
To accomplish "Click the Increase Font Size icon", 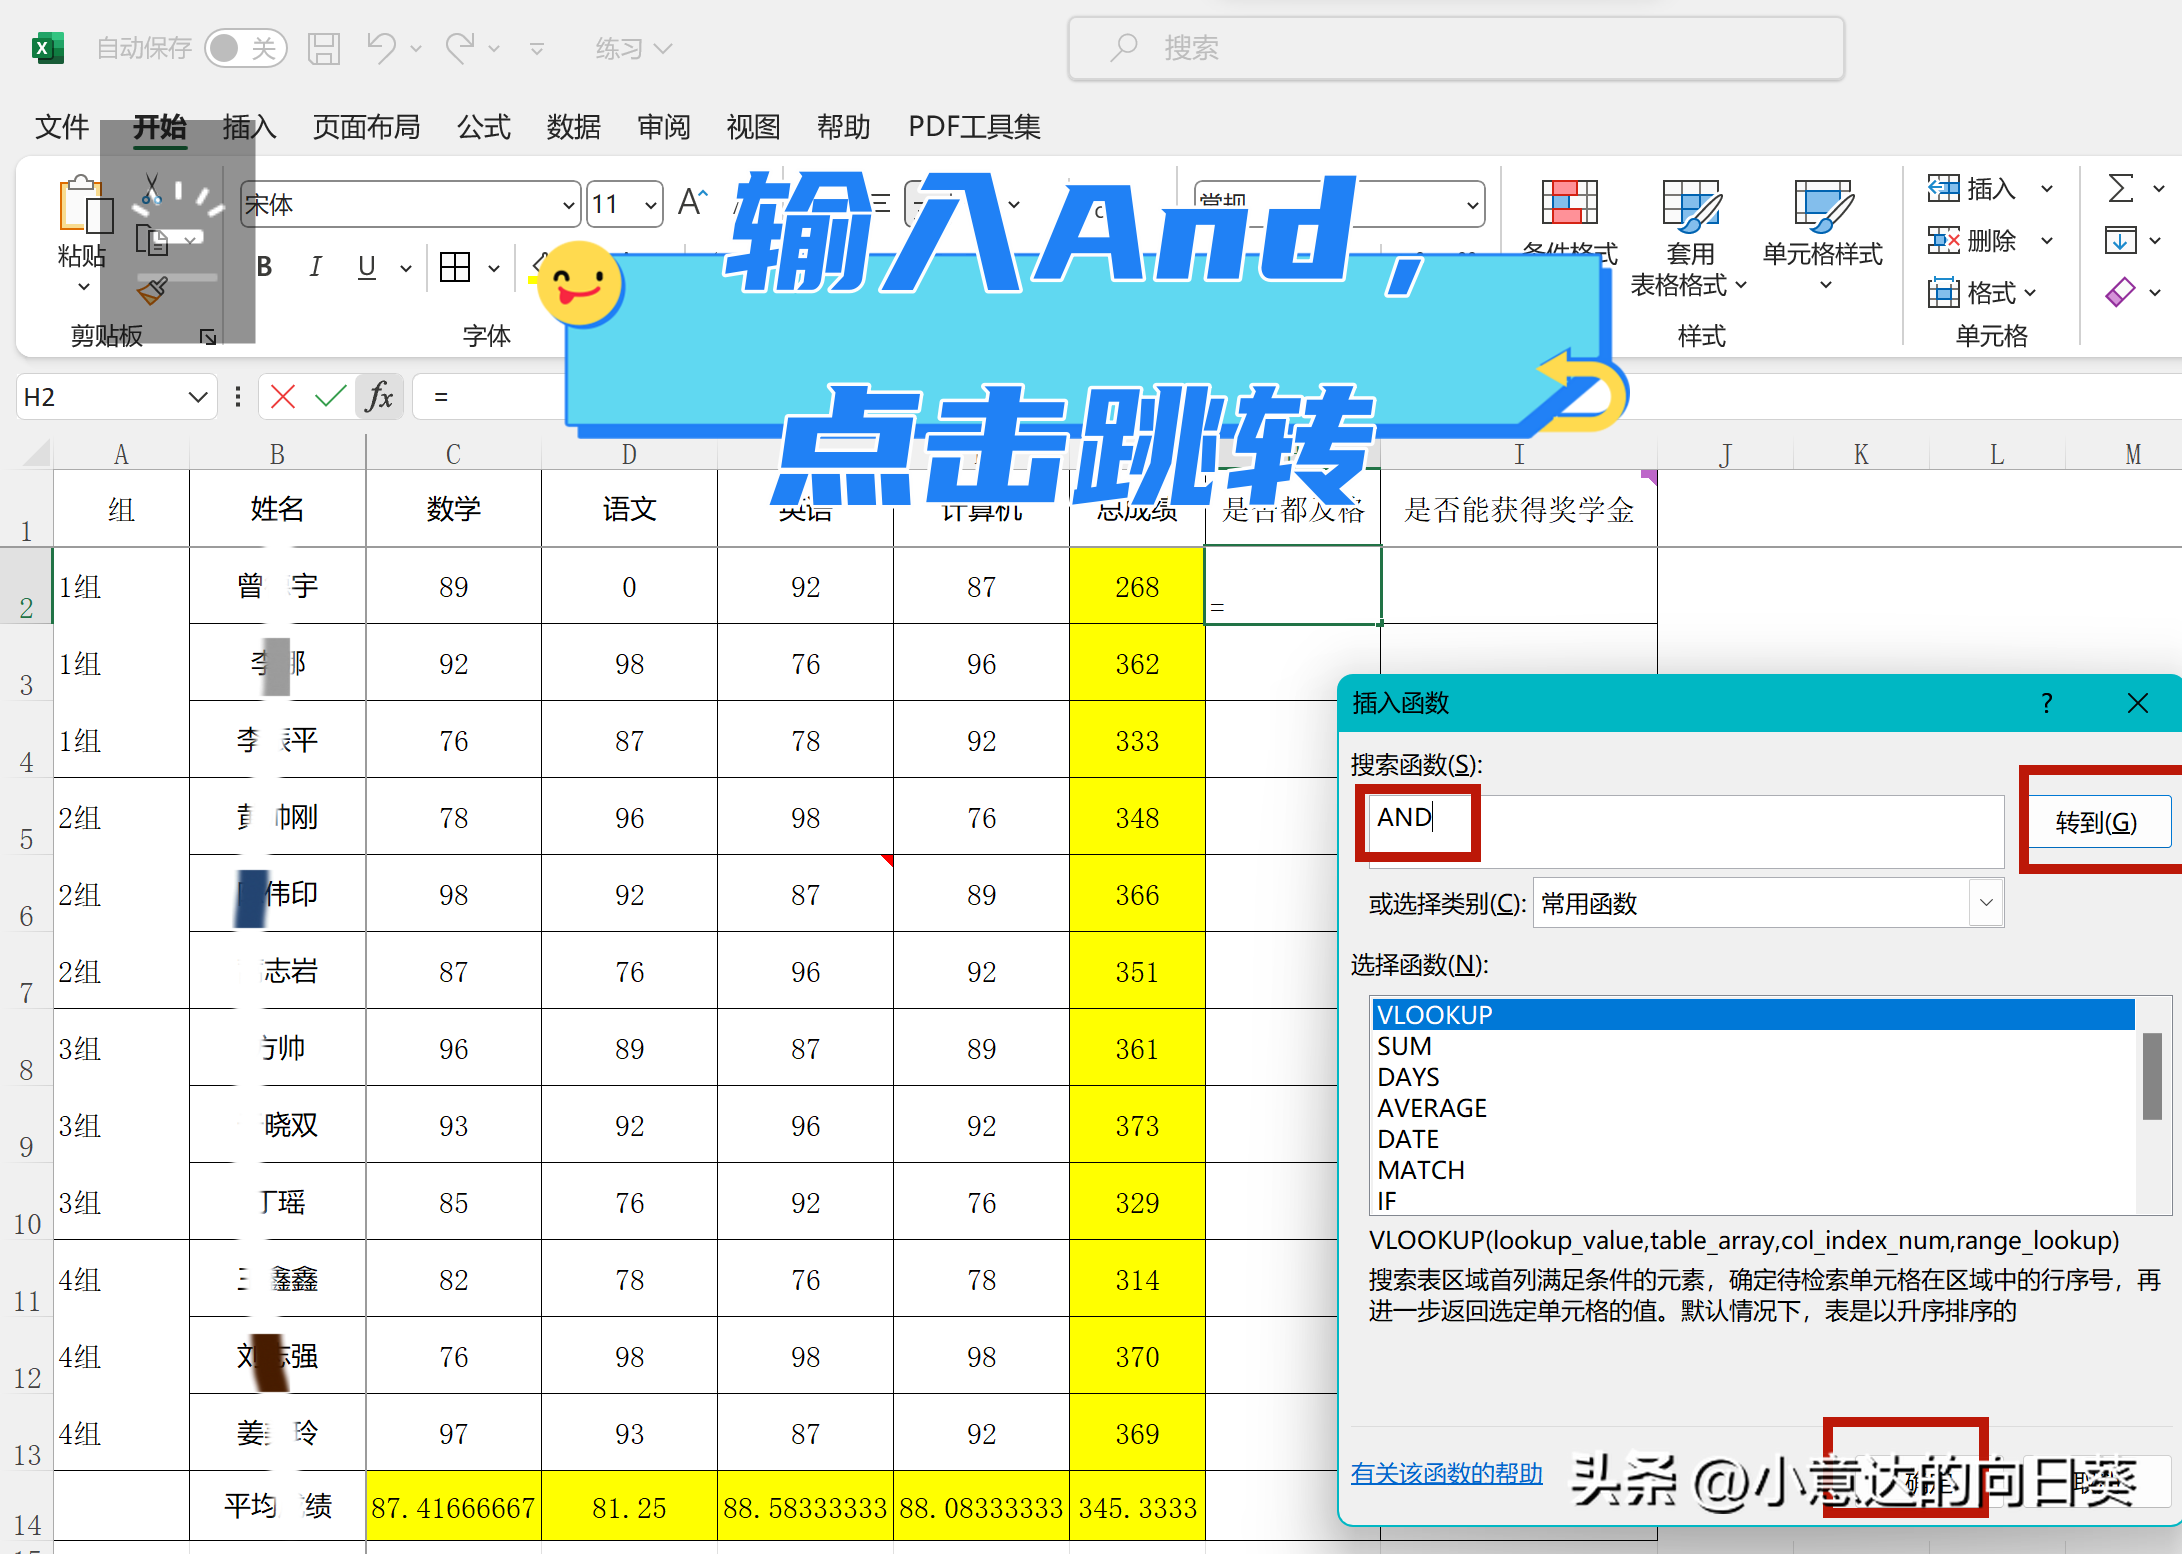I will coord(692,203).
